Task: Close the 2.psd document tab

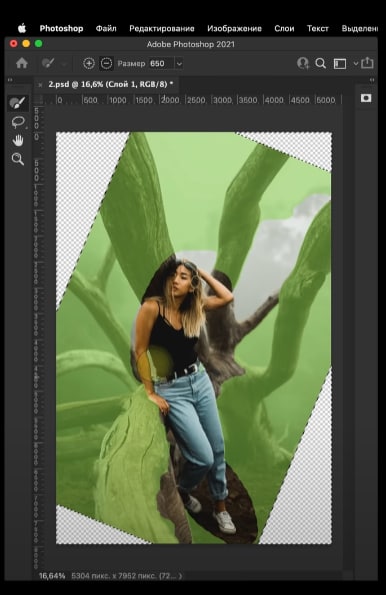Action: point(40,85)
